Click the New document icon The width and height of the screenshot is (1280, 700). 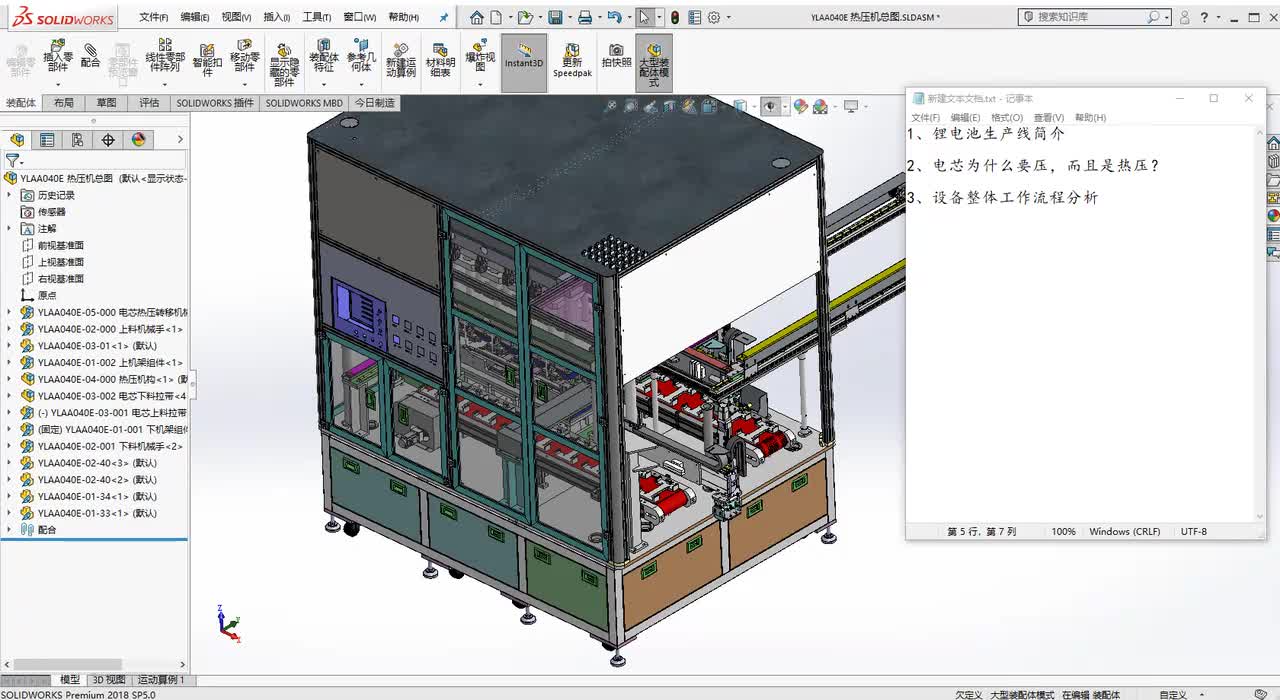(x=495, y=17)
